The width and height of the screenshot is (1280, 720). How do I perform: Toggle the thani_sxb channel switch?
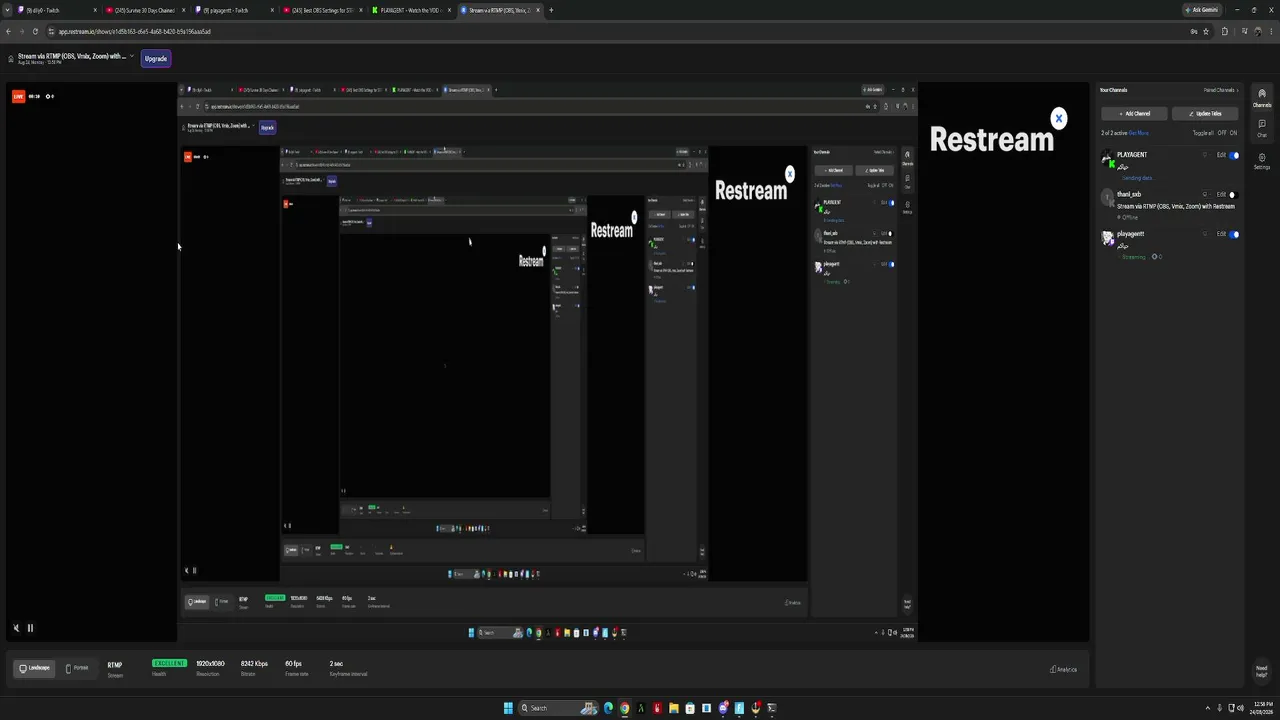click(x=1234, y=194)
